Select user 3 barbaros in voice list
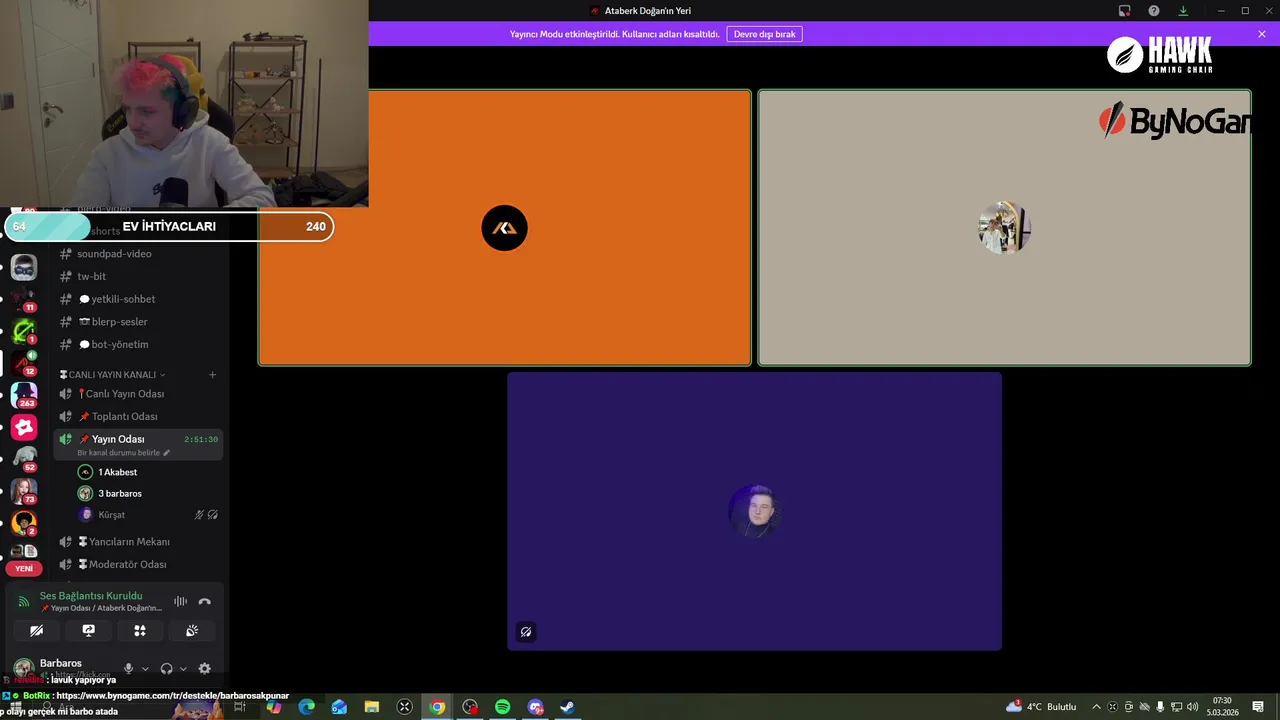1280x720 pixels. pos(120,494)
